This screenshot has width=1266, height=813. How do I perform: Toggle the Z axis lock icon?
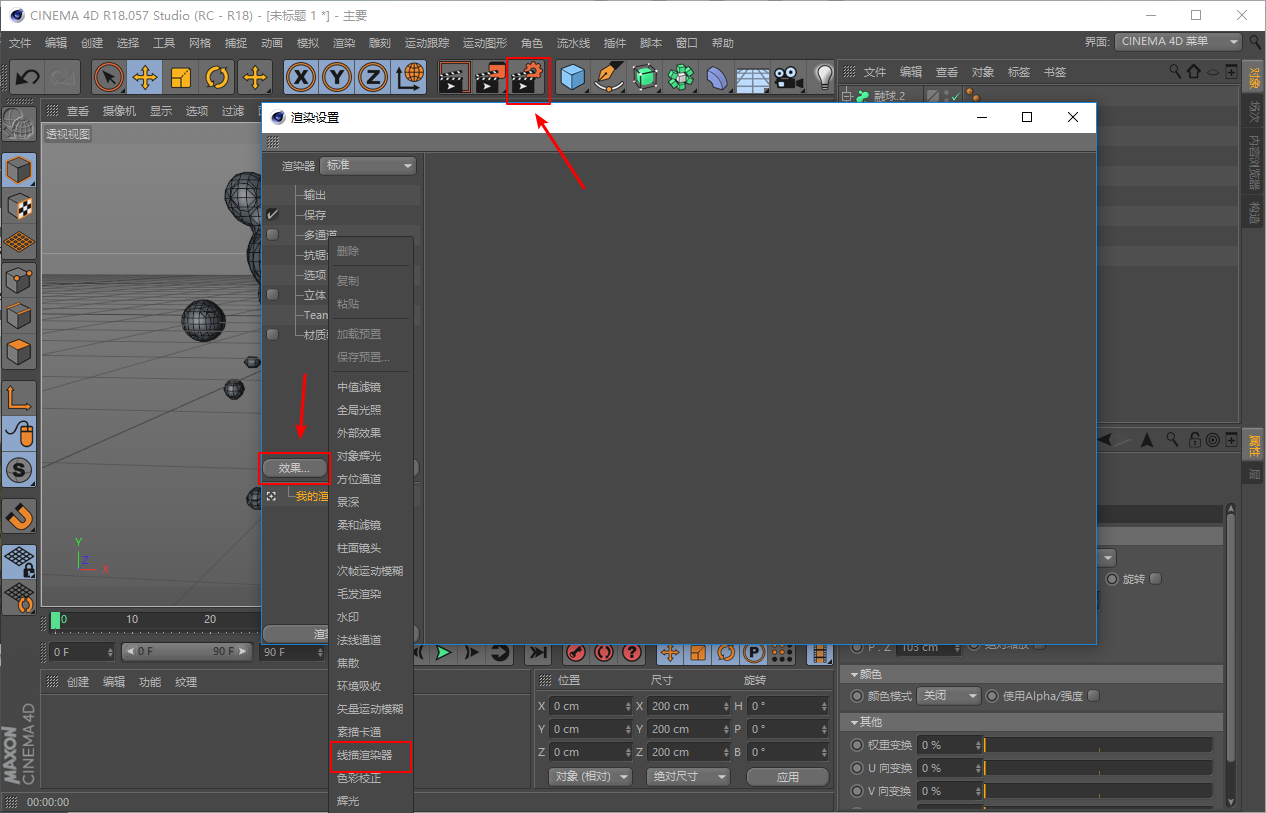pos(373,77)
